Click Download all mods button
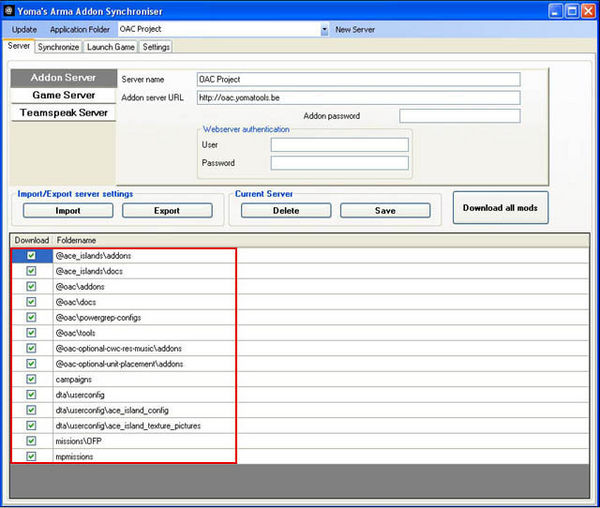Screen dimensions: 600x508 point(501,208)
